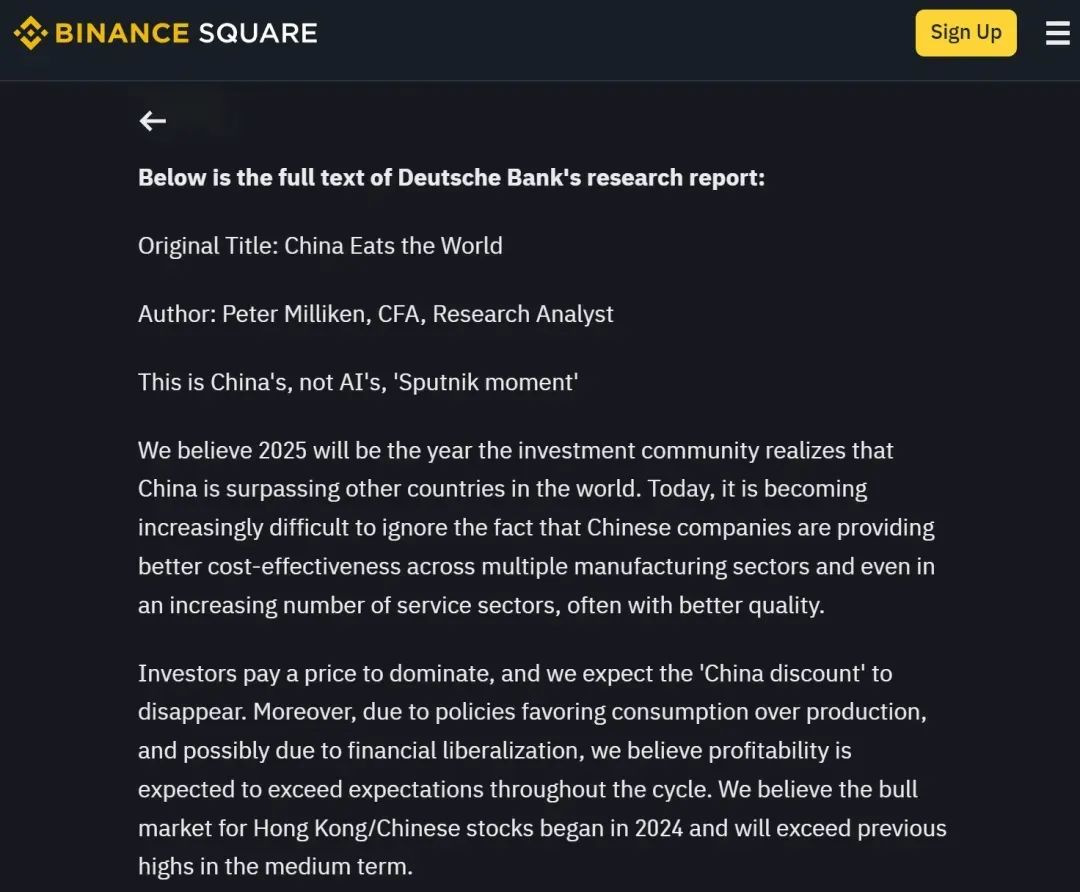Viewport: 1080px width, 892px height.
Task: Click the BINANCE wordmark in header
Action: 122,33
